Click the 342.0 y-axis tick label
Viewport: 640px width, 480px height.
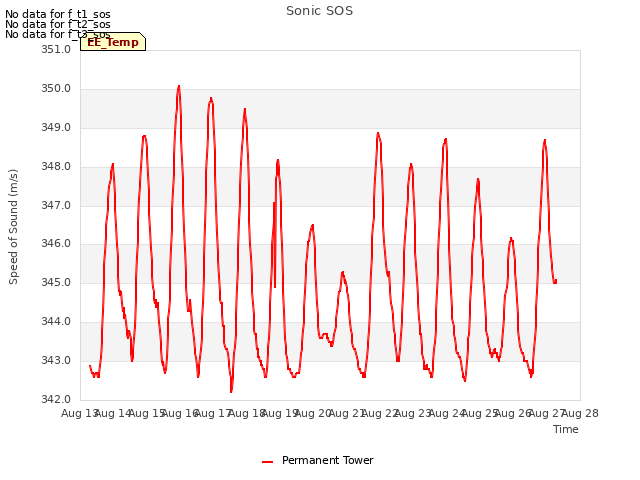pos(56,399)
